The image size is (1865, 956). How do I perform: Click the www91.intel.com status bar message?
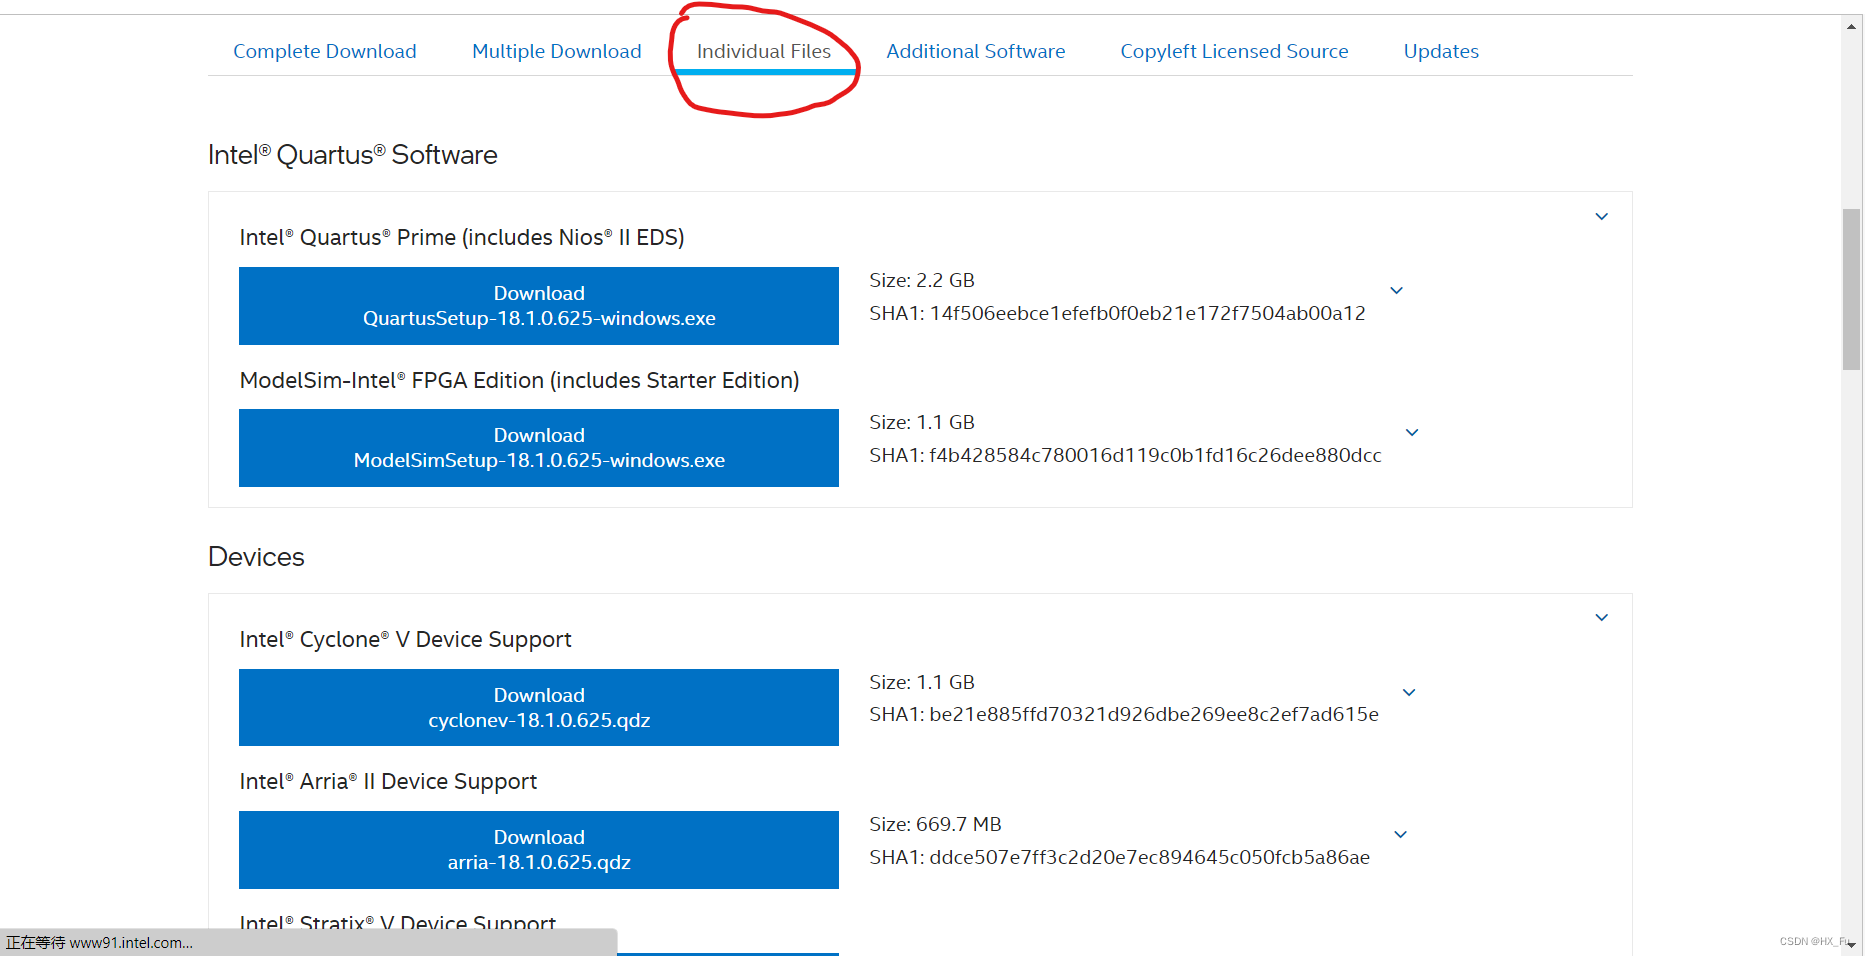click(99, 943)
